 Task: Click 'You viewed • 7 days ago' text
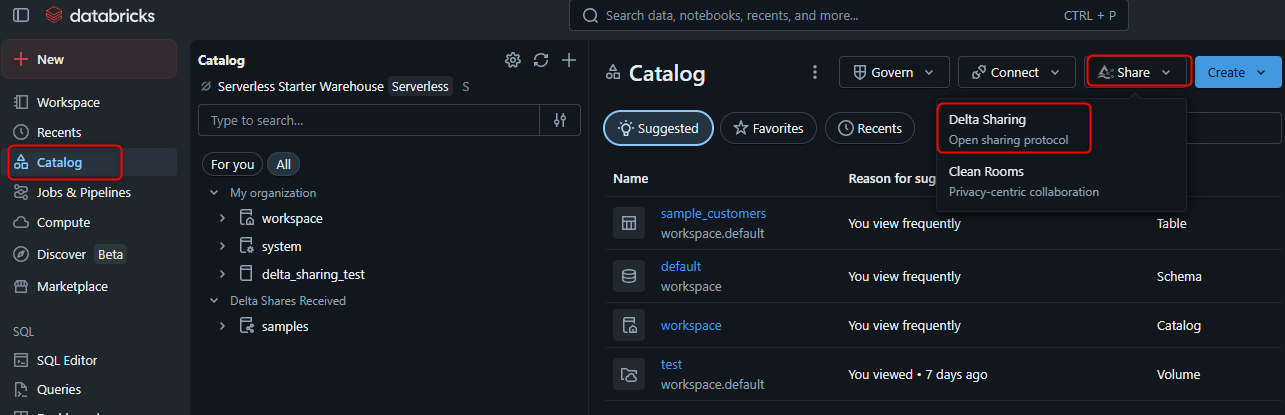[918, 375]
